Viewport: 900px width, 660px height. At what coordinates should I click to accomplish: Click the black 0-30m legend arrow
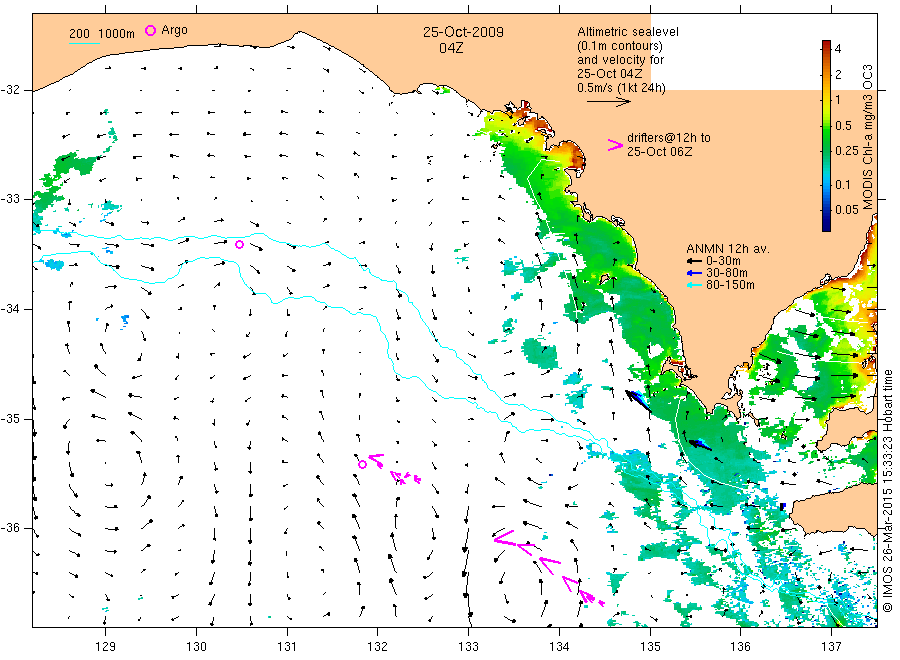pyautogui.click(x=695, y=261)
